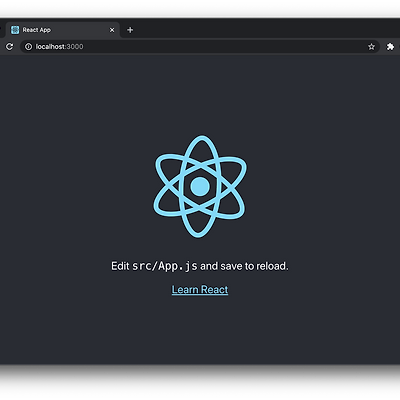The width and height of the screenshot is (400, 400).
Task: Click the 'Edit src/App.js and save to reload.' text
Action: (x=200, y=266)
